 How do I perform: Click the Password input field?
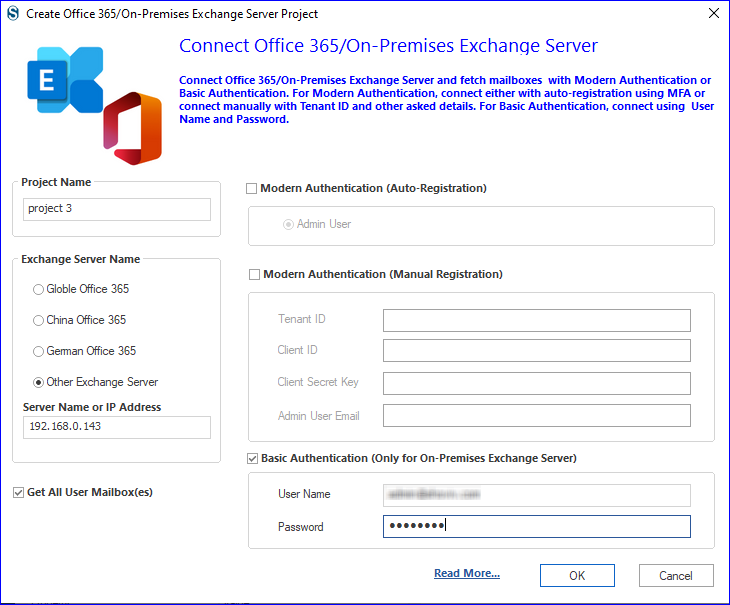coord(537,526)
